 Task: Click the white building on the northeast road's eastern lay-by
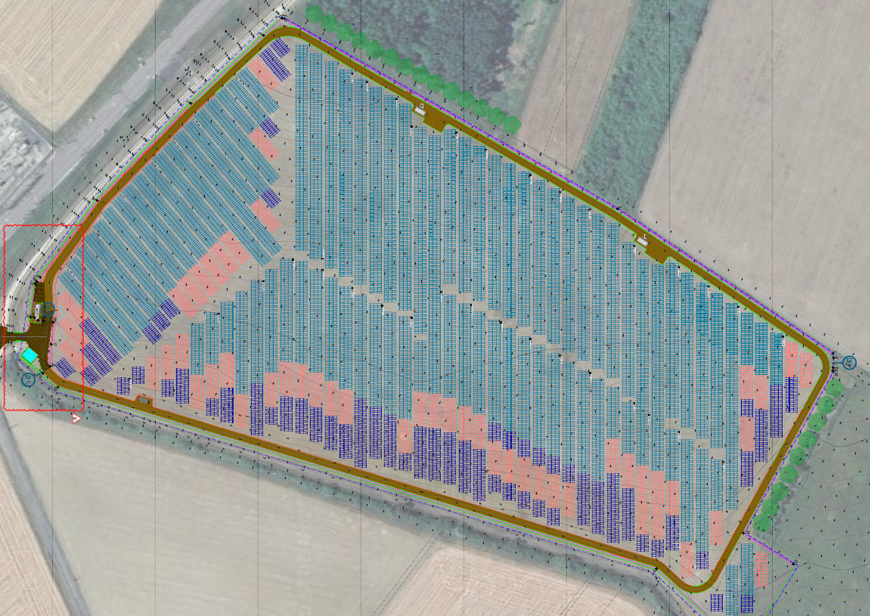pos(644,240)
